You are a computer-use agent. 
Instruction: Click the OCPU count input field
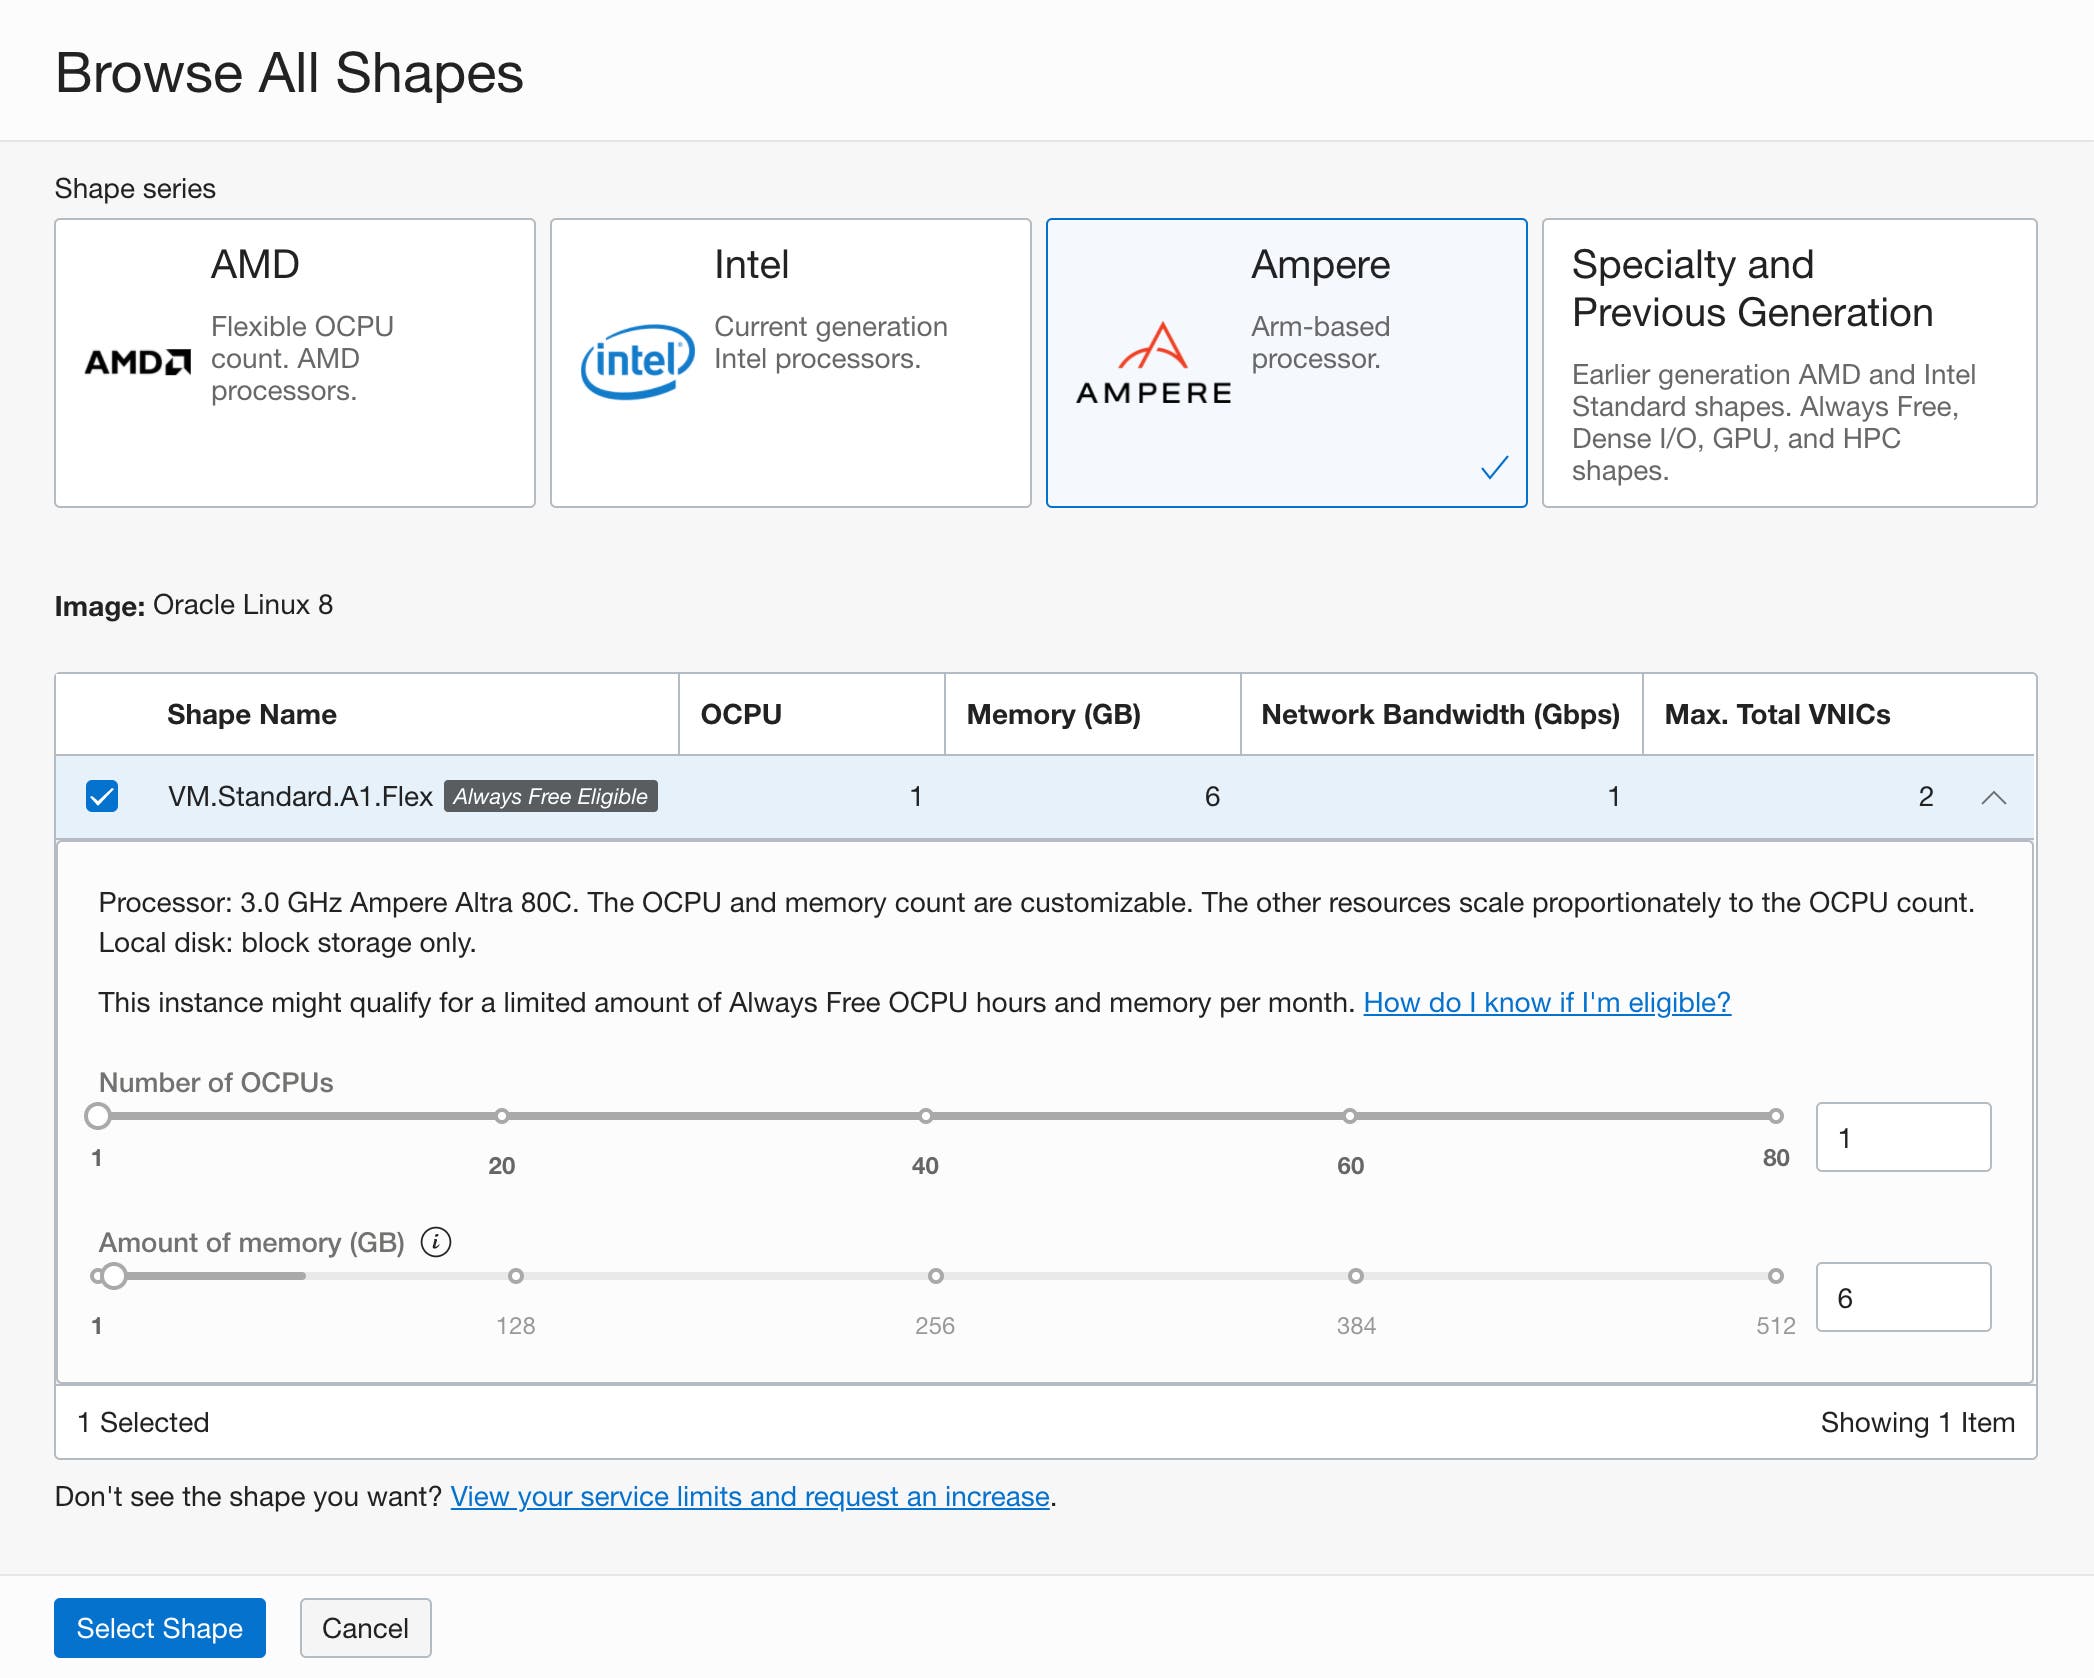(x=1902, y=1137)
